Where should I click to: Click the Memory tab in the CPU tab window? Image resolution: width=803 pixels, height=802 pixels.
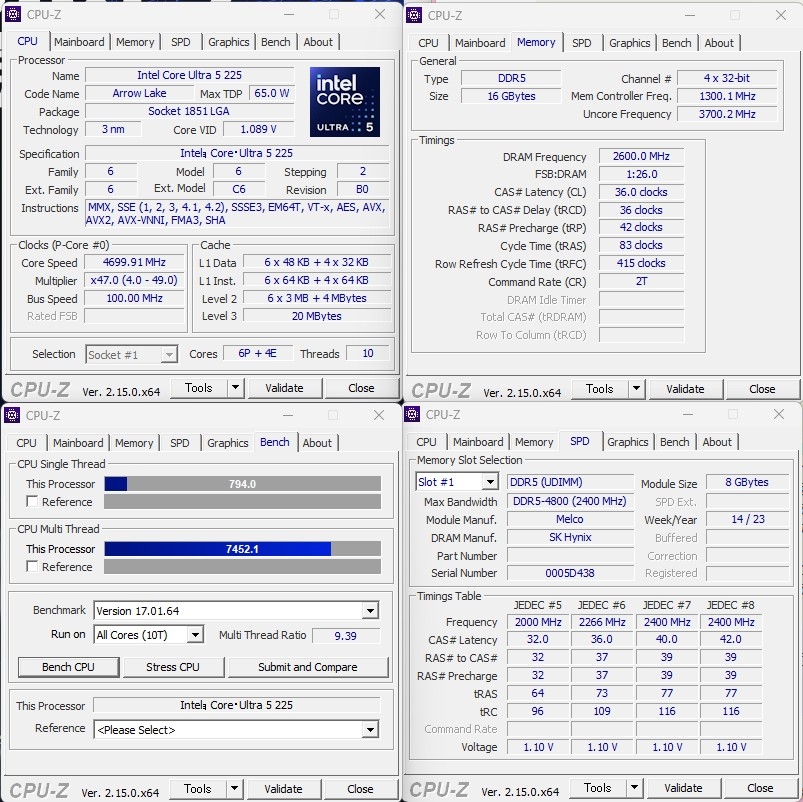tap(135, 42)
